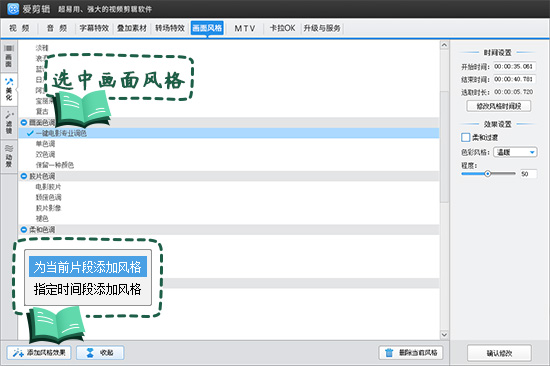Select the 画面风格 tab
Screen dimensions: 550x366
click(x=207, y=28)
